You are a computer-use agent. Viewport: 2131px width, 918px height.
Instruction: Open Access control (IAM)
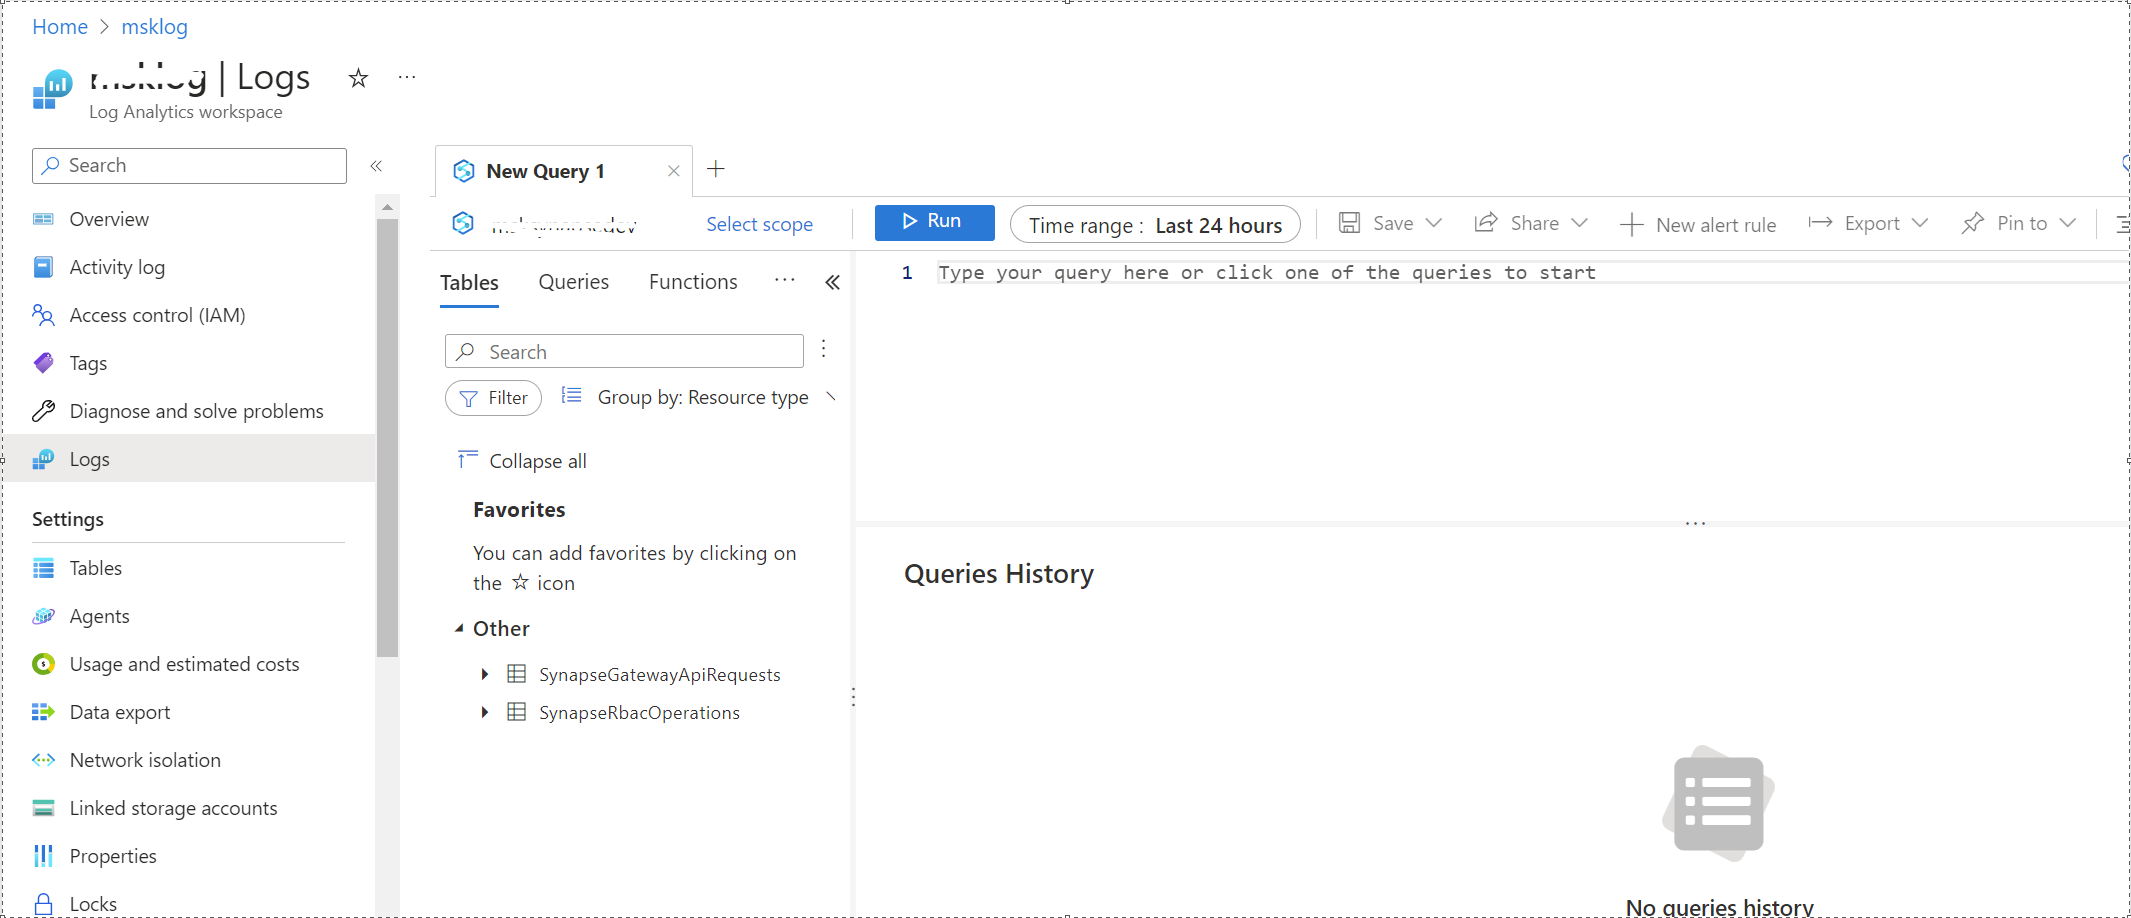157,315
